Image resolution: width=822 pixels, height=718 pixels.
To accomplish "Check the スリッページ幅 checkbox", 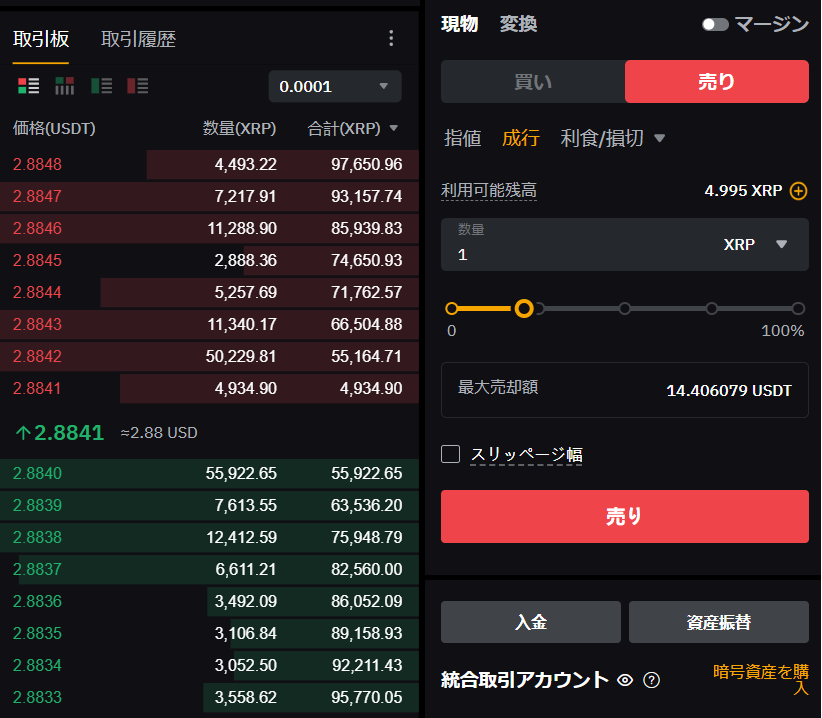I will (451, 454).
